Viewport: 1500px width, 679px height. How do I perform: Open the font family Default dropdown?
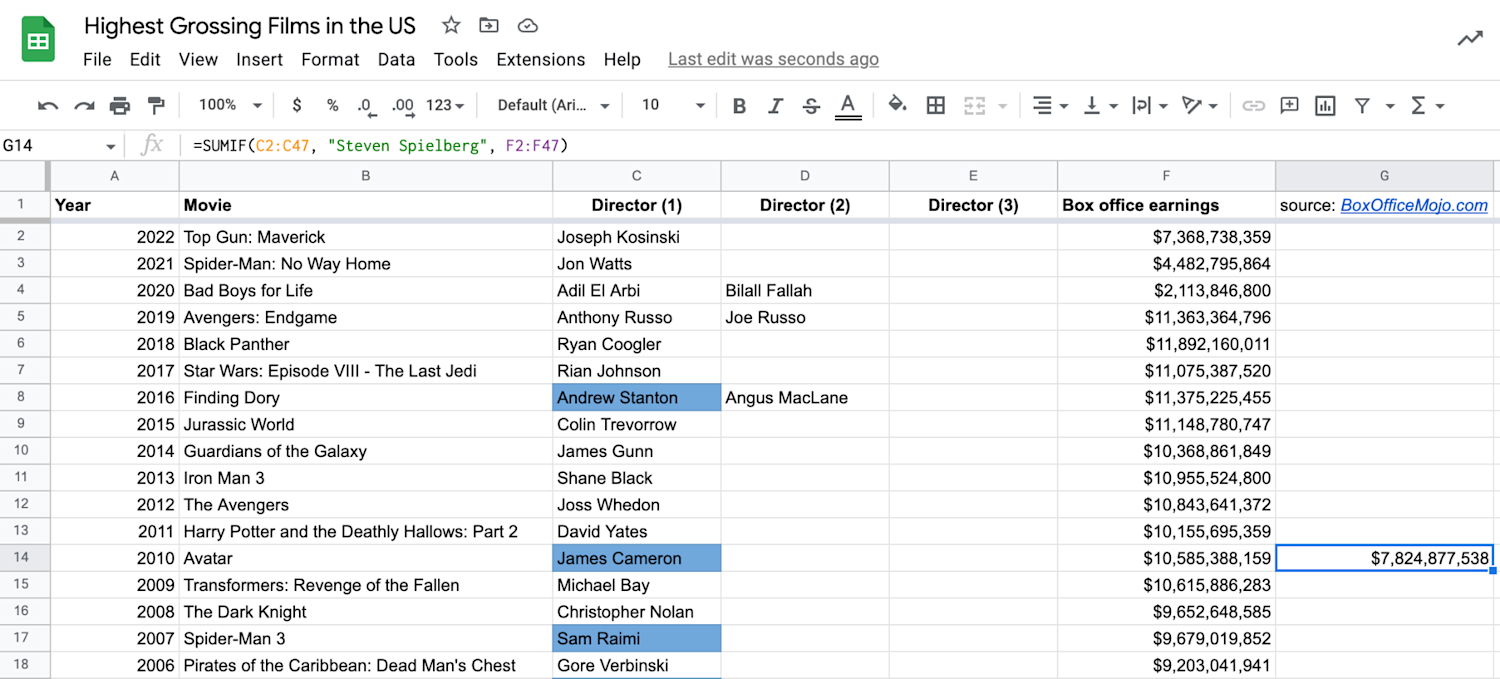tap(555, 105)
